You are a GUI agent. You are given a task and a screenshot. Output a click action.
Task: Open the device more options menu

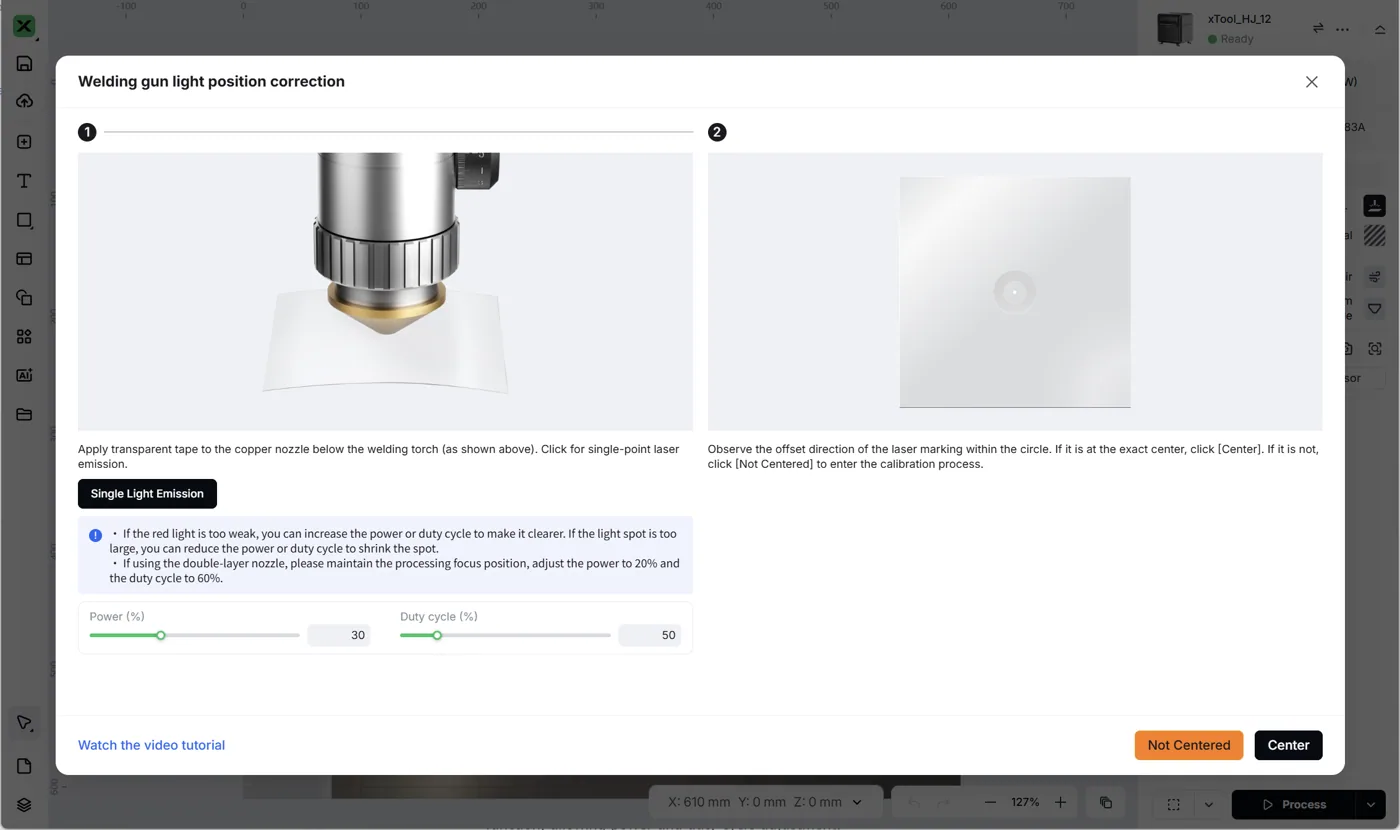[1343, 29]
